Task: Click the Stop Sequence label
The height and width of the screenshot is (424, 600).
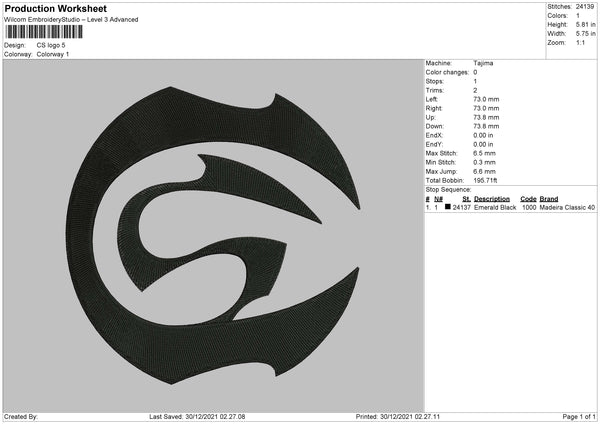Action: 448,190
